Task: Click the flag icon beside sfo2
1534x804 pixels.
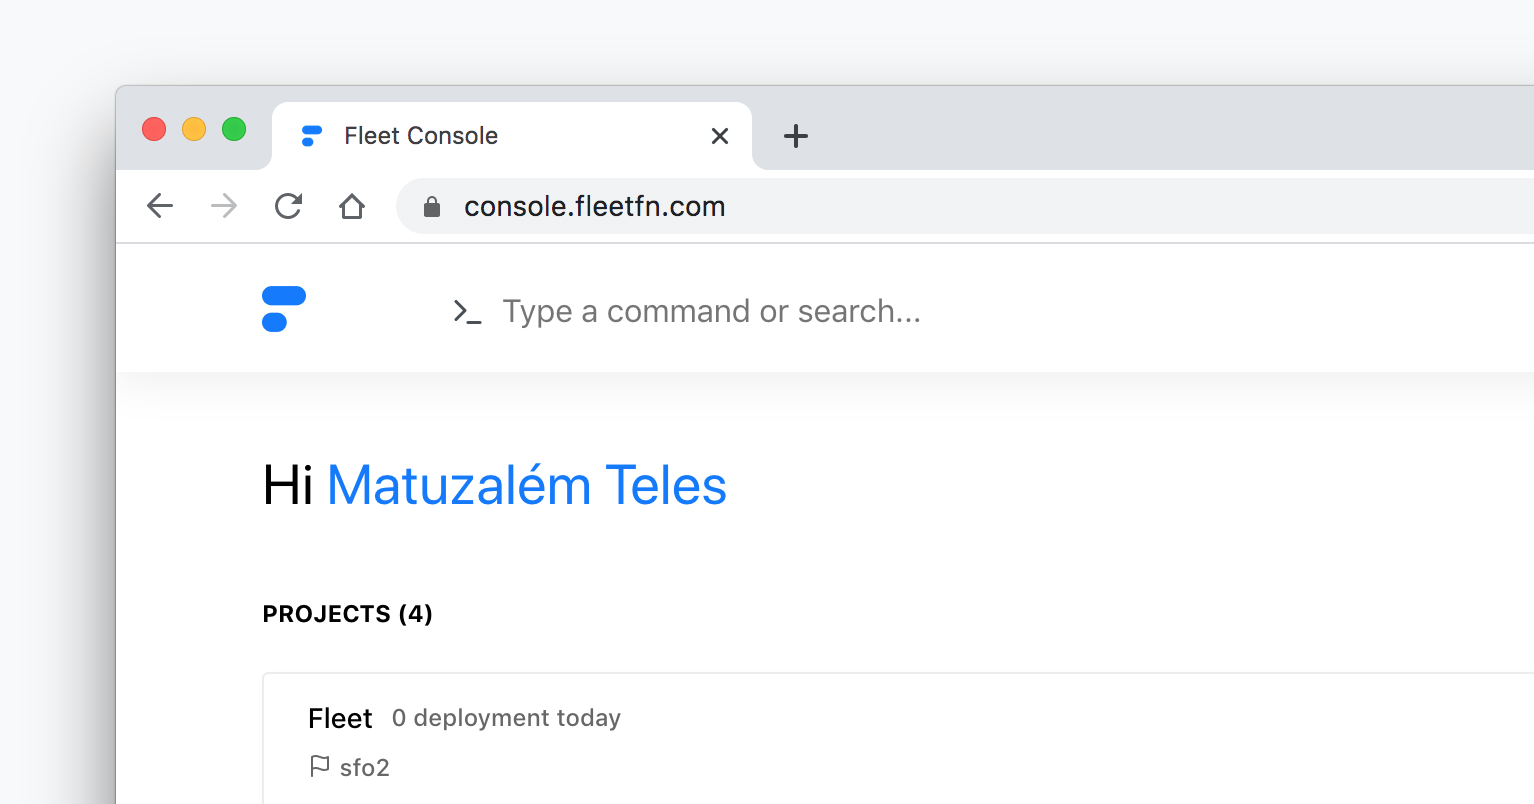Action: tap(319, 767)
